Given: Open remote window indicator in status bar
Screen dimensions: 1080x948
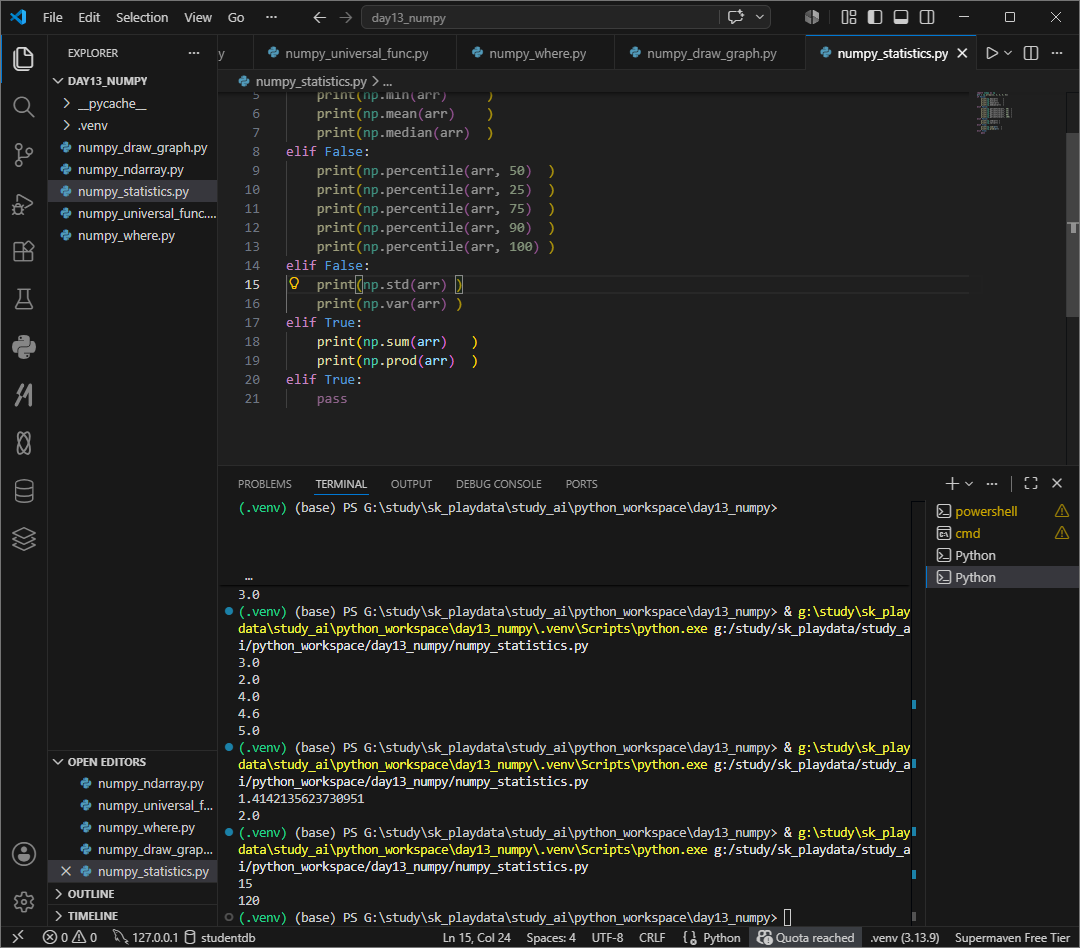Looking at the screenshot, I should coord(19,937).
